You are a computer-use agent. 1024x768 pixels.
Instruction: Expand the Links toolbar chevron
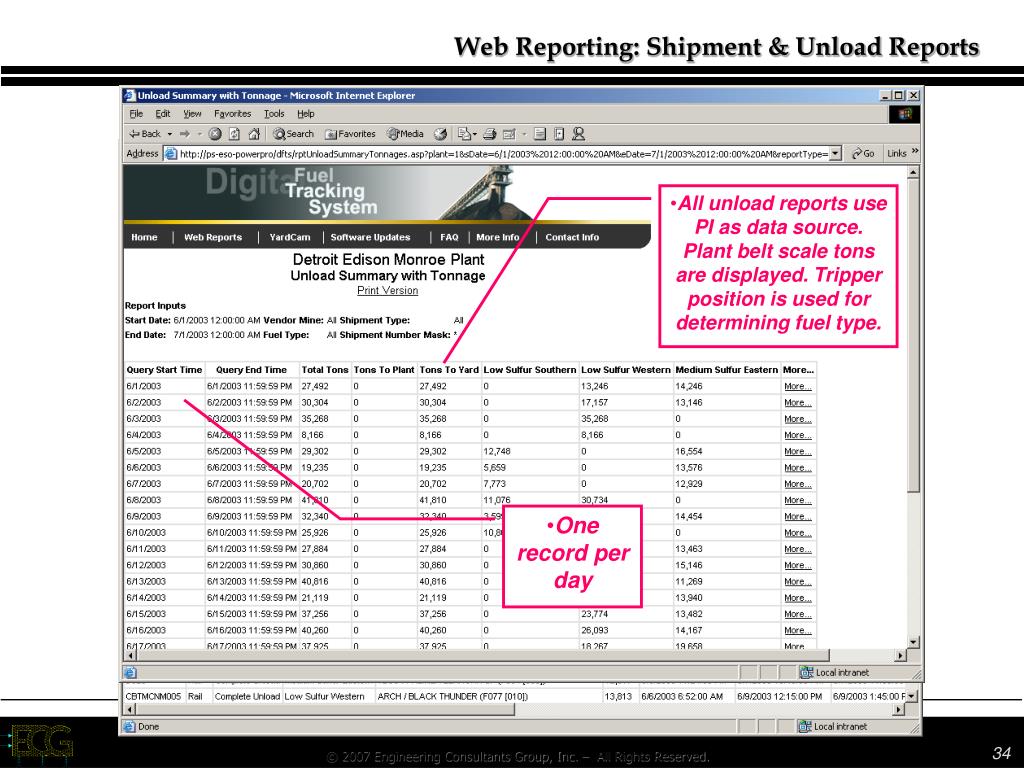[x=915, y=152]
